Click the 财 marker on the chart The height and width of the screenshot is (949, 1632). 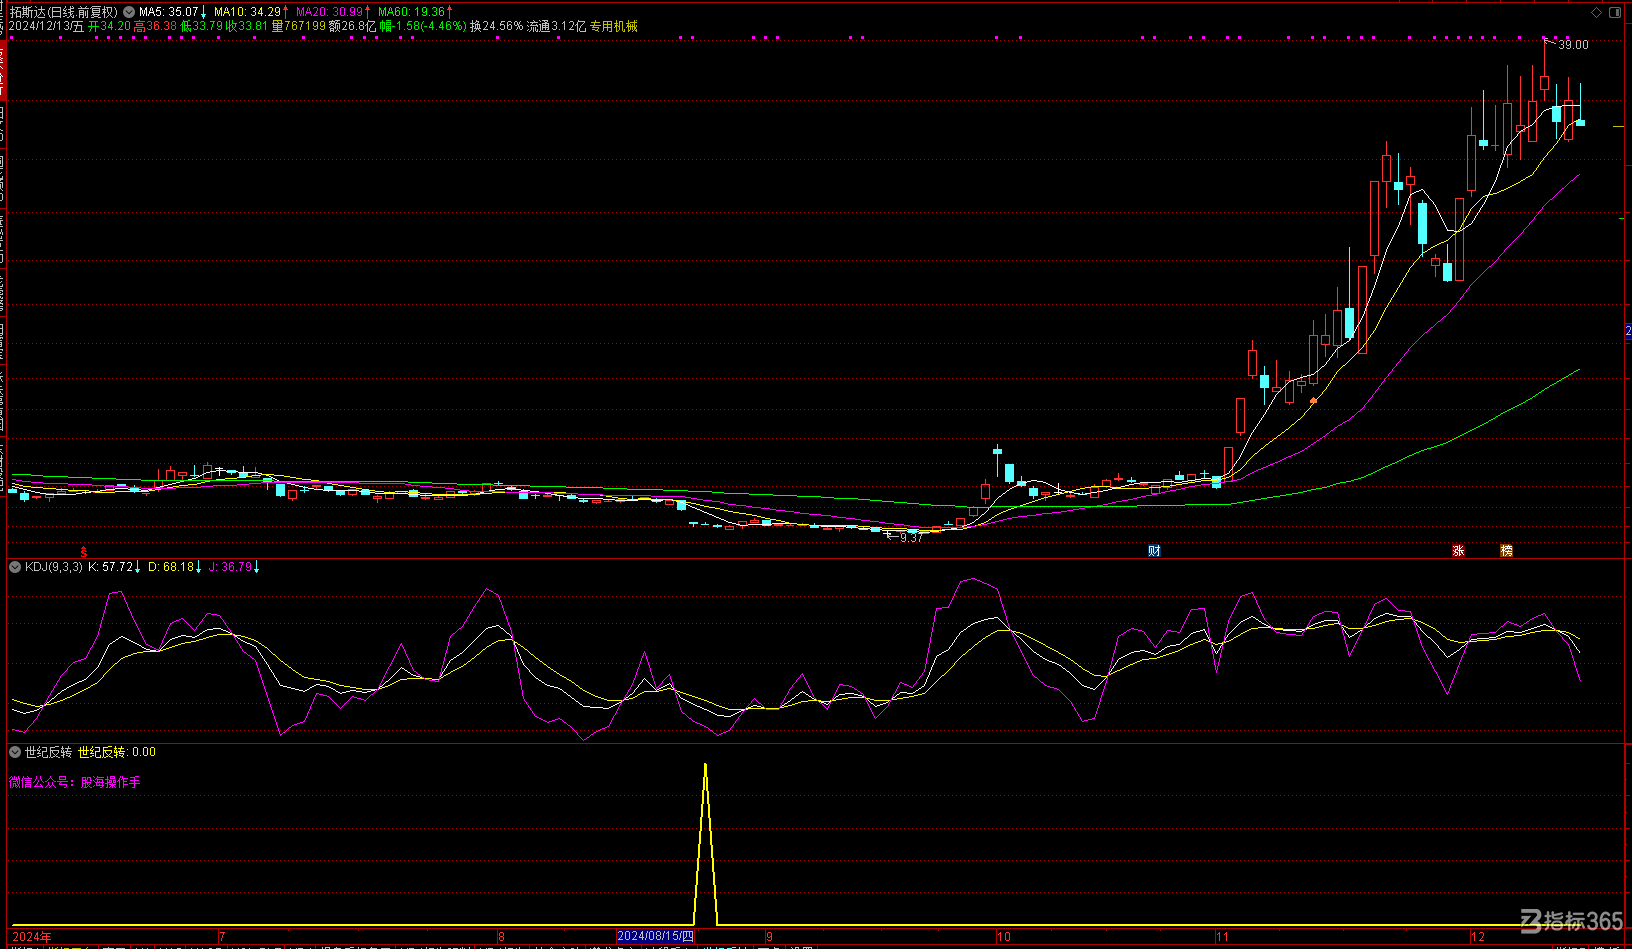point(1154,551)
